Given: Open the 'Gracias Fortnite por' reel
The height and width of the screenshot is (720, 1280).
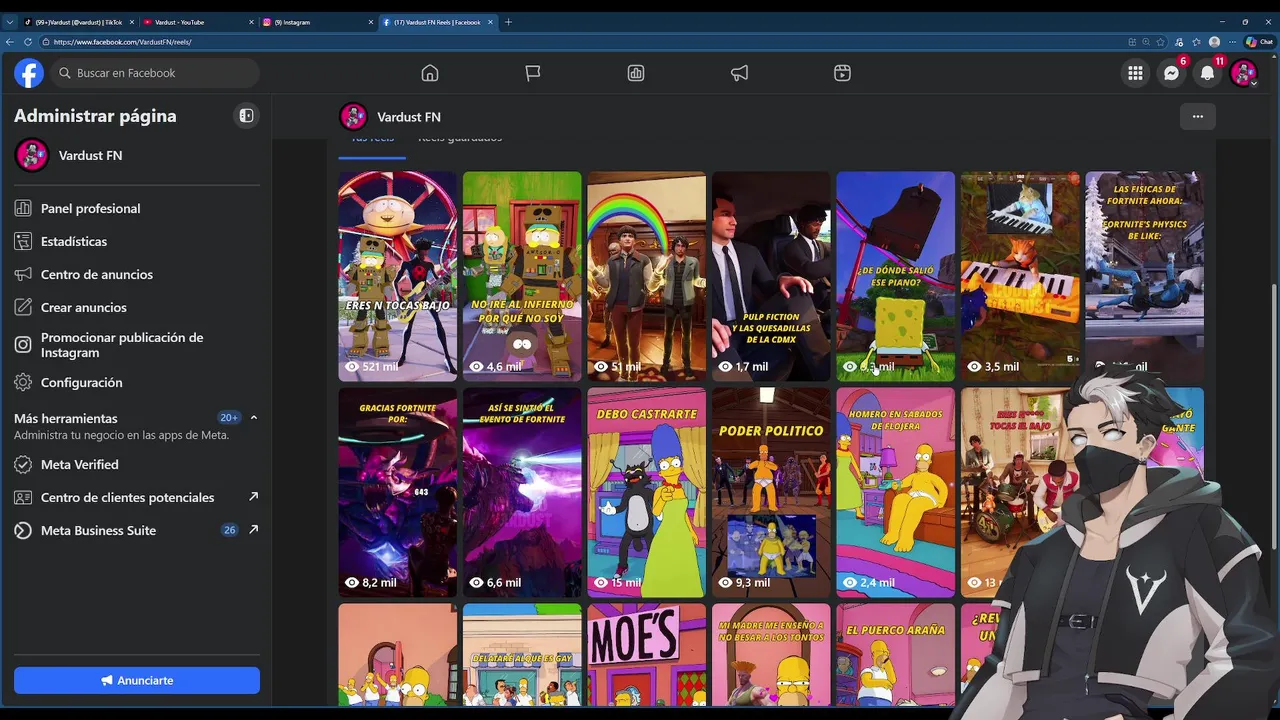Looking at the screenshot, I should click(x=397, y=492).
